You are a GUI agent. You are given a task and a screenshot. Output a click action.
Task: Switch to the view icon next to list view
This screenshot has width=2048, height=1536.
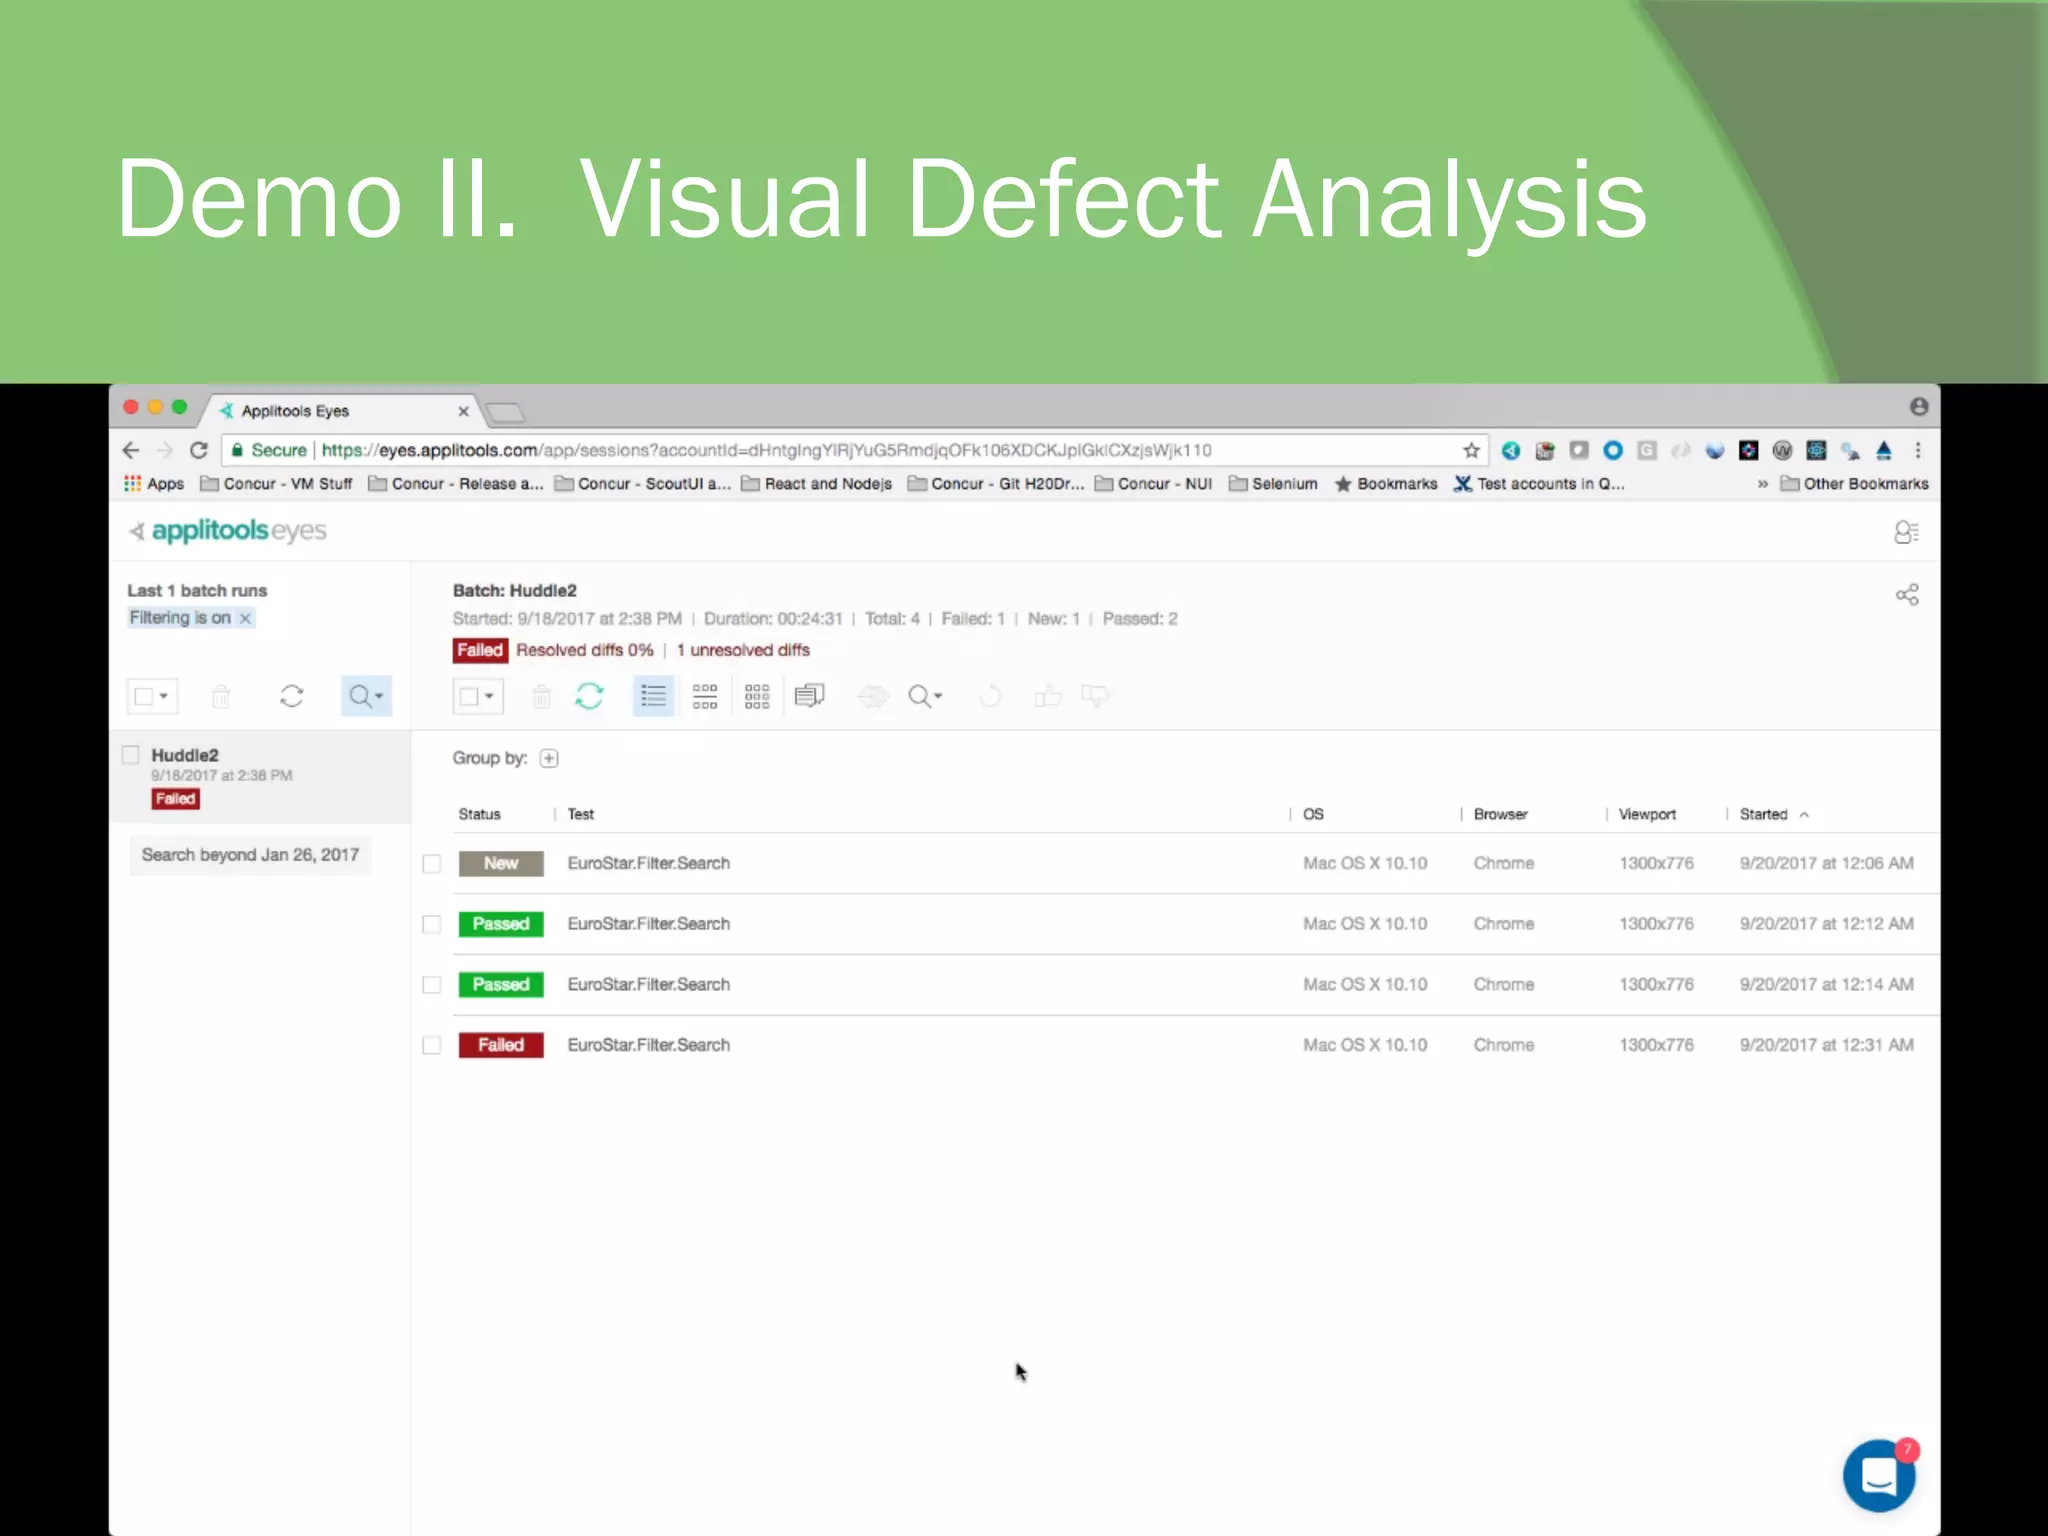point(705,696)
